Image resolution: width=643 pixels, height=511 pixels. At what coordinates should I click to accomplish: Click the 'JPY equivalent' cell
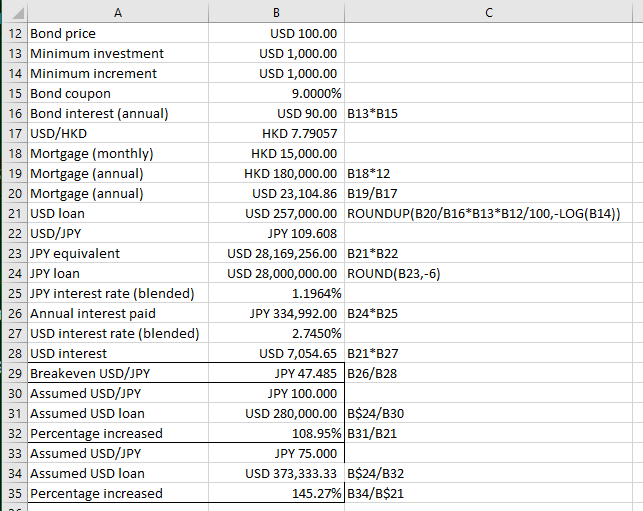[x=118, y=253]
